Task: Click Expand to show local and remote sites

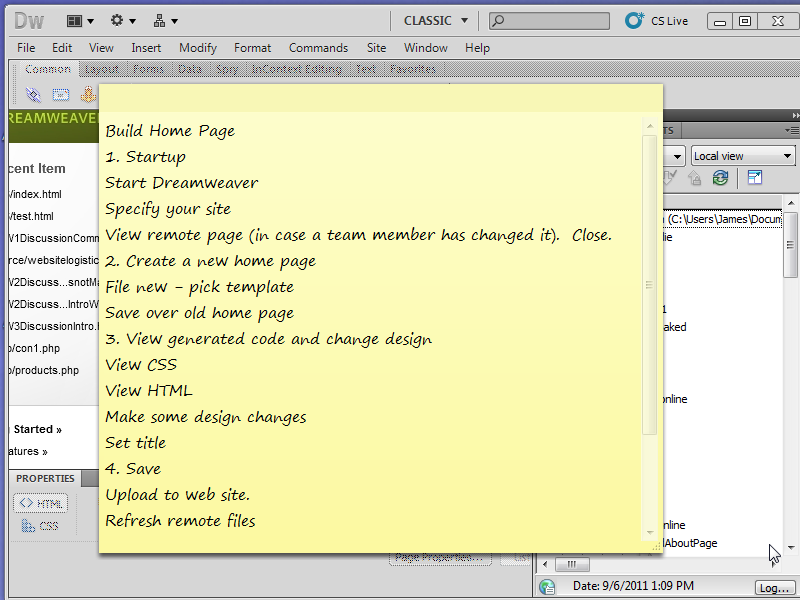Action: point(755,178)
